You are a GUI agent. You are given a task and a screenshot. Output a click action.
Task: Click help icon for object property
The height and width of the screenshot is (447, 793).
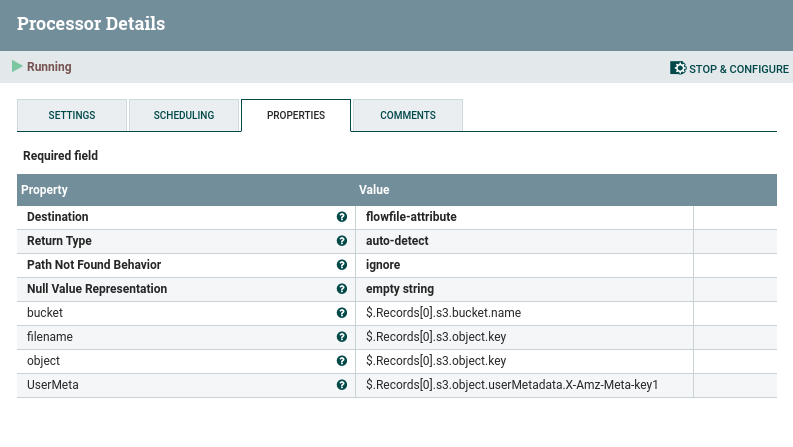click(342, 361)
